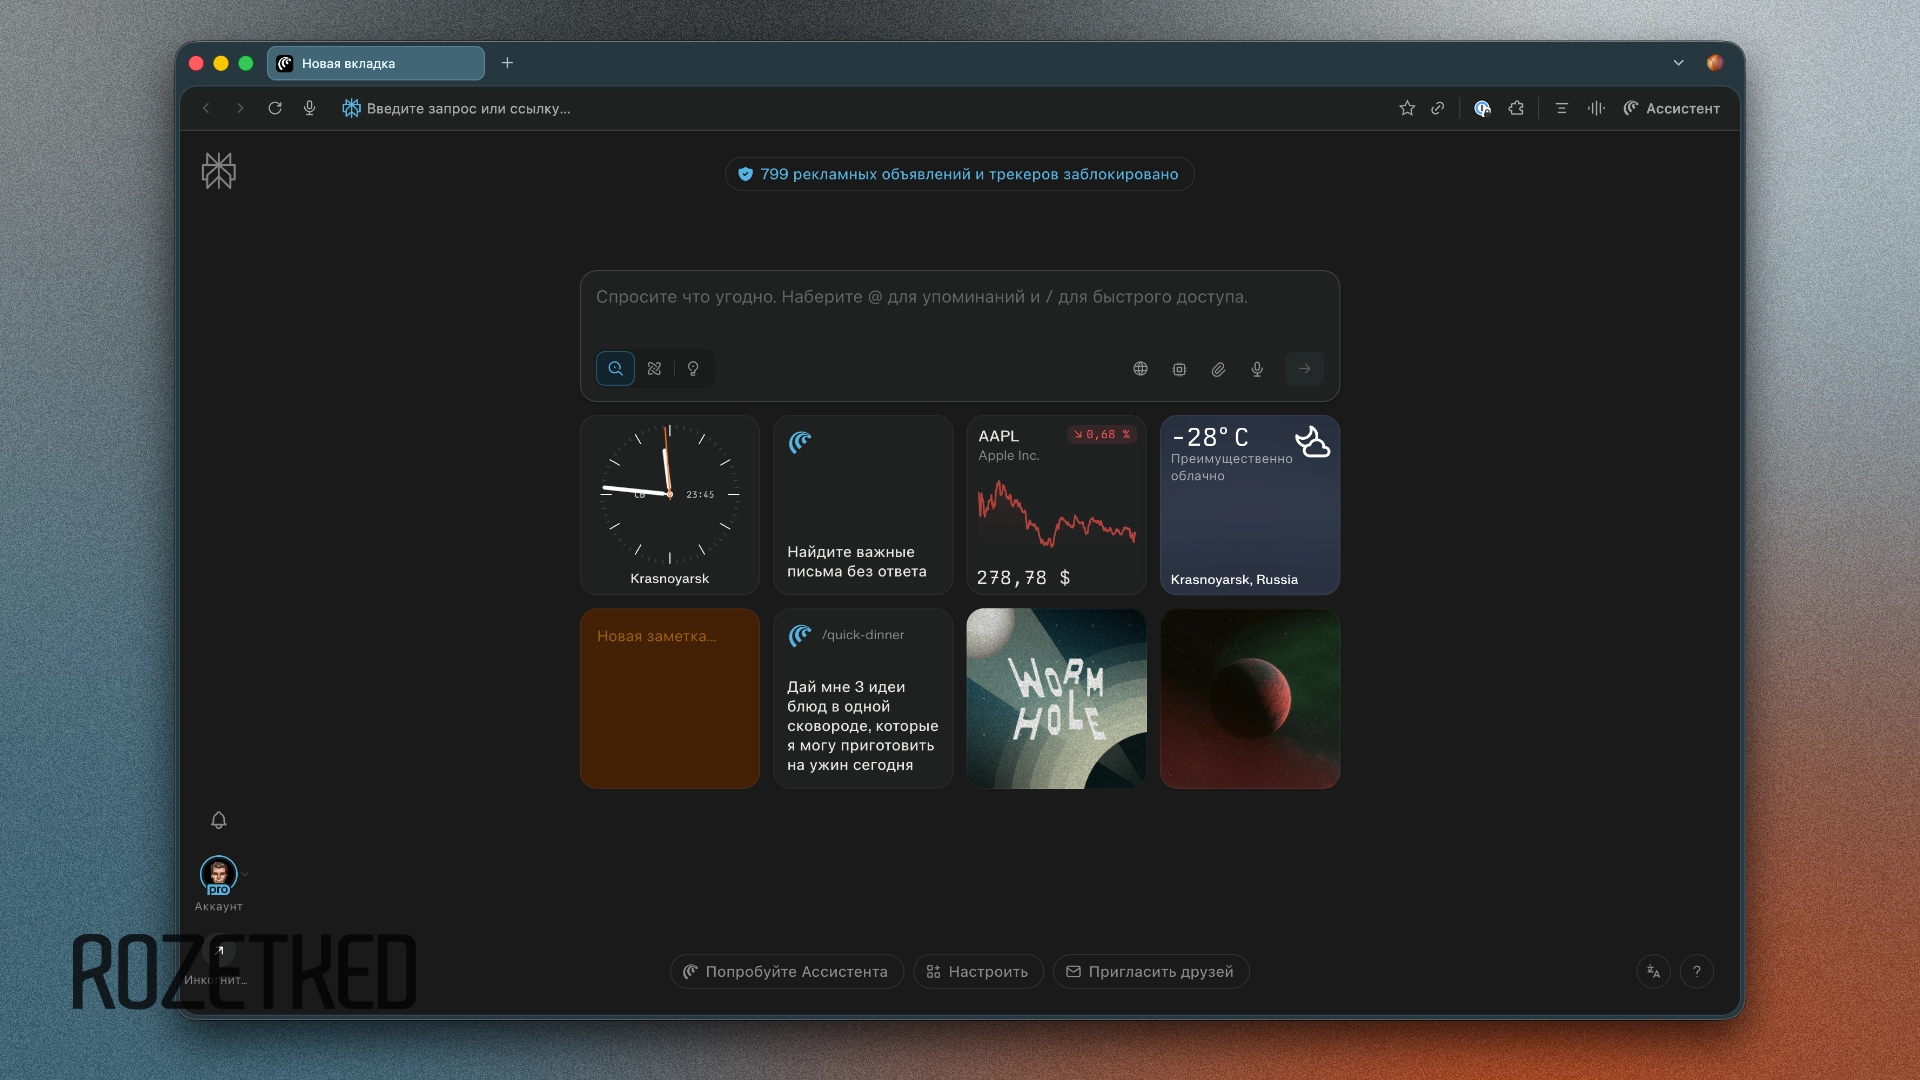Switch to the Labs lightbulb mode
Screen dimensions: 1920x1080
pyautogui.click(x=693, y=369)
